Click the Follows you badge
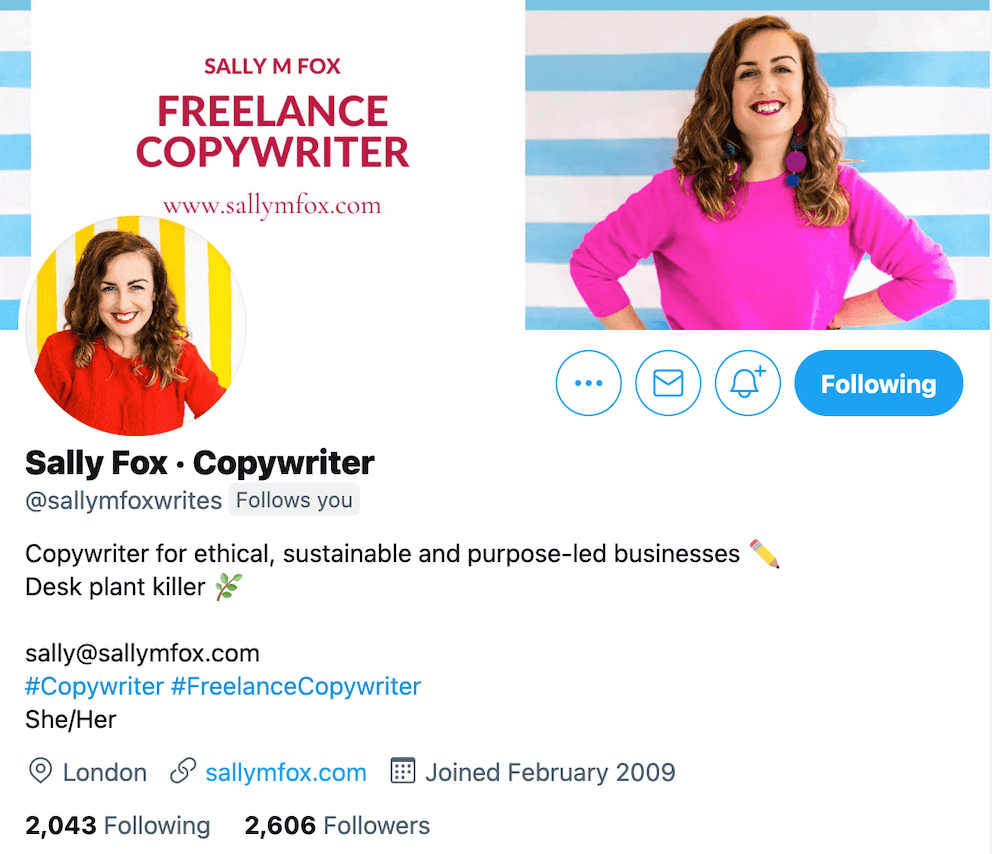The height and width of the screenshot is (854, 1000). 294,499
